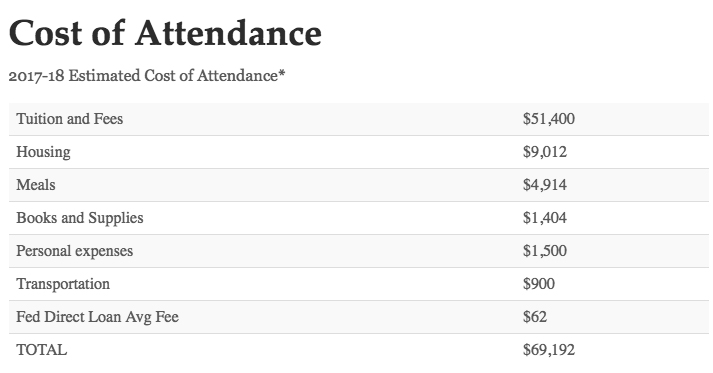The image size is (713, 373).
Task: Click the $51,400 tuition amount
Action: coord(549,119)
